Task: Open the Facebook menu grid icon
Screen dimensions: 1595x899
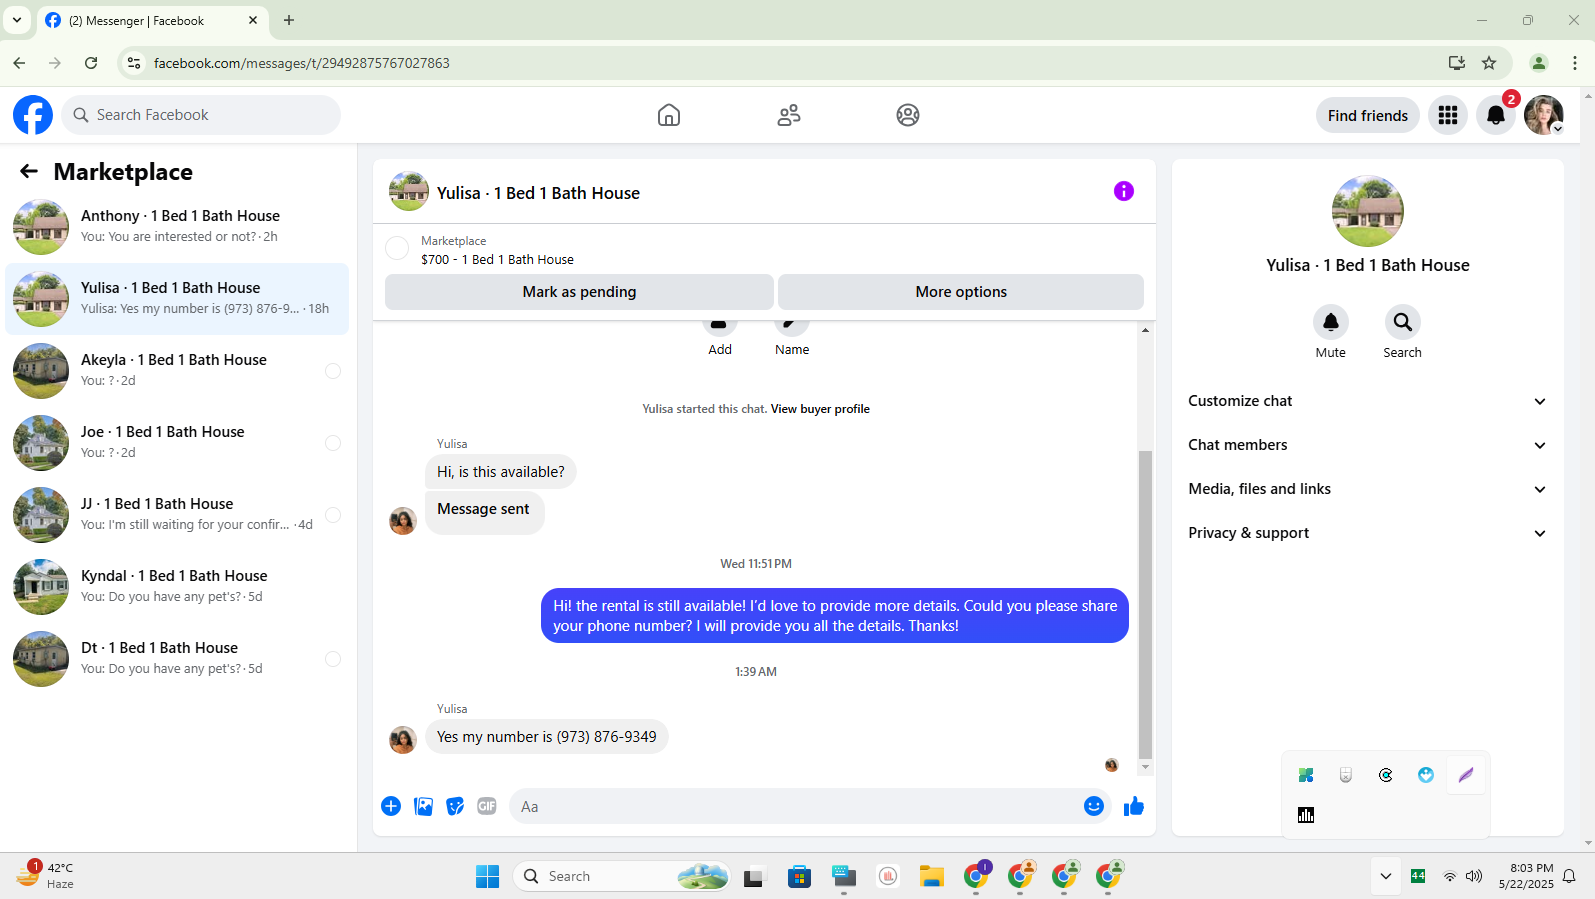Action: (x=1448, y=115)
